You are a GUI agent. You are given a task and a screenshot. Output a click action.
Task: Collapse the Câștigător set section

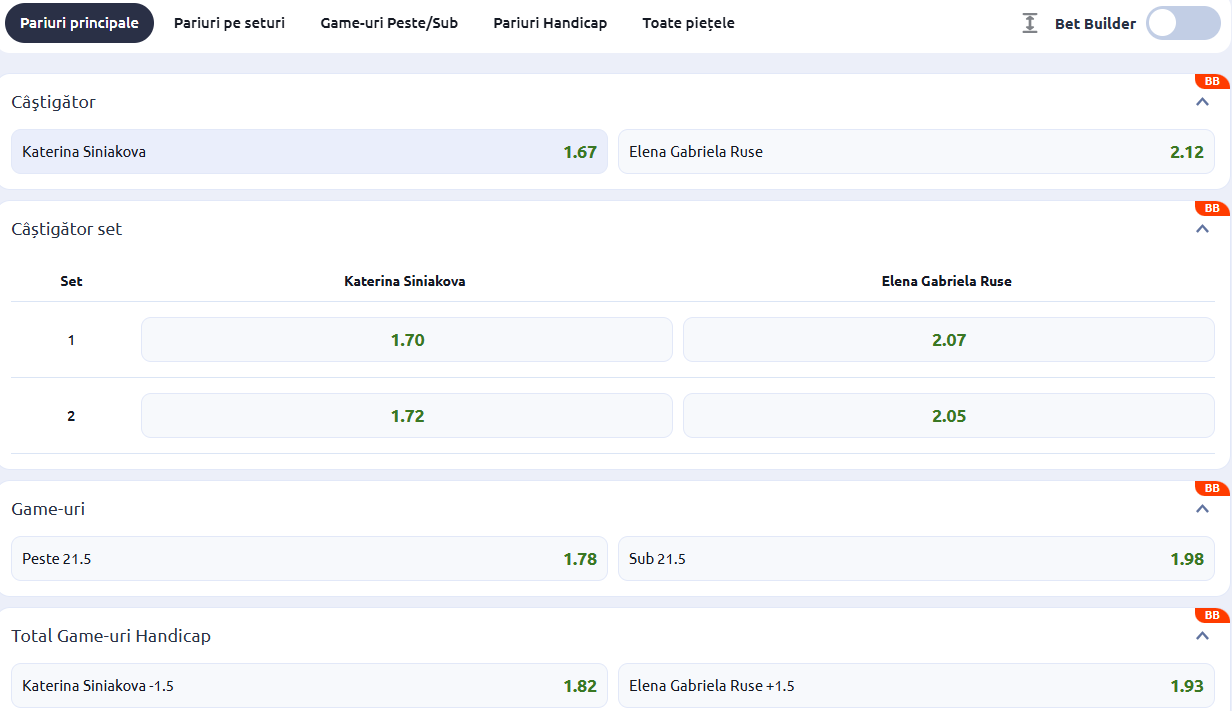(1203, 229)
